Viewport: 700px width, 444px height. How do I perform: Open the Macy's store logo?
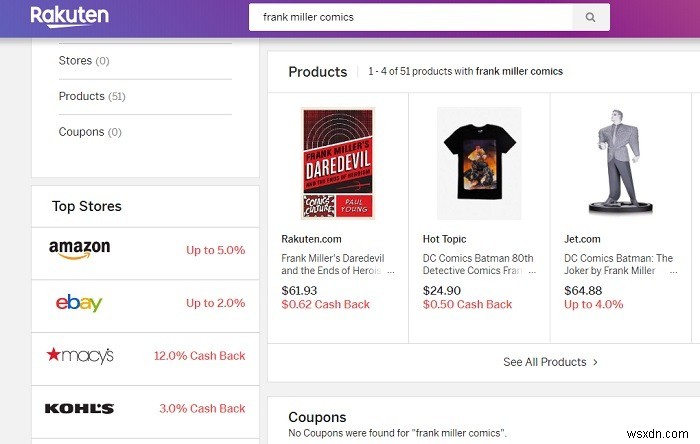(x=79, y=355)
